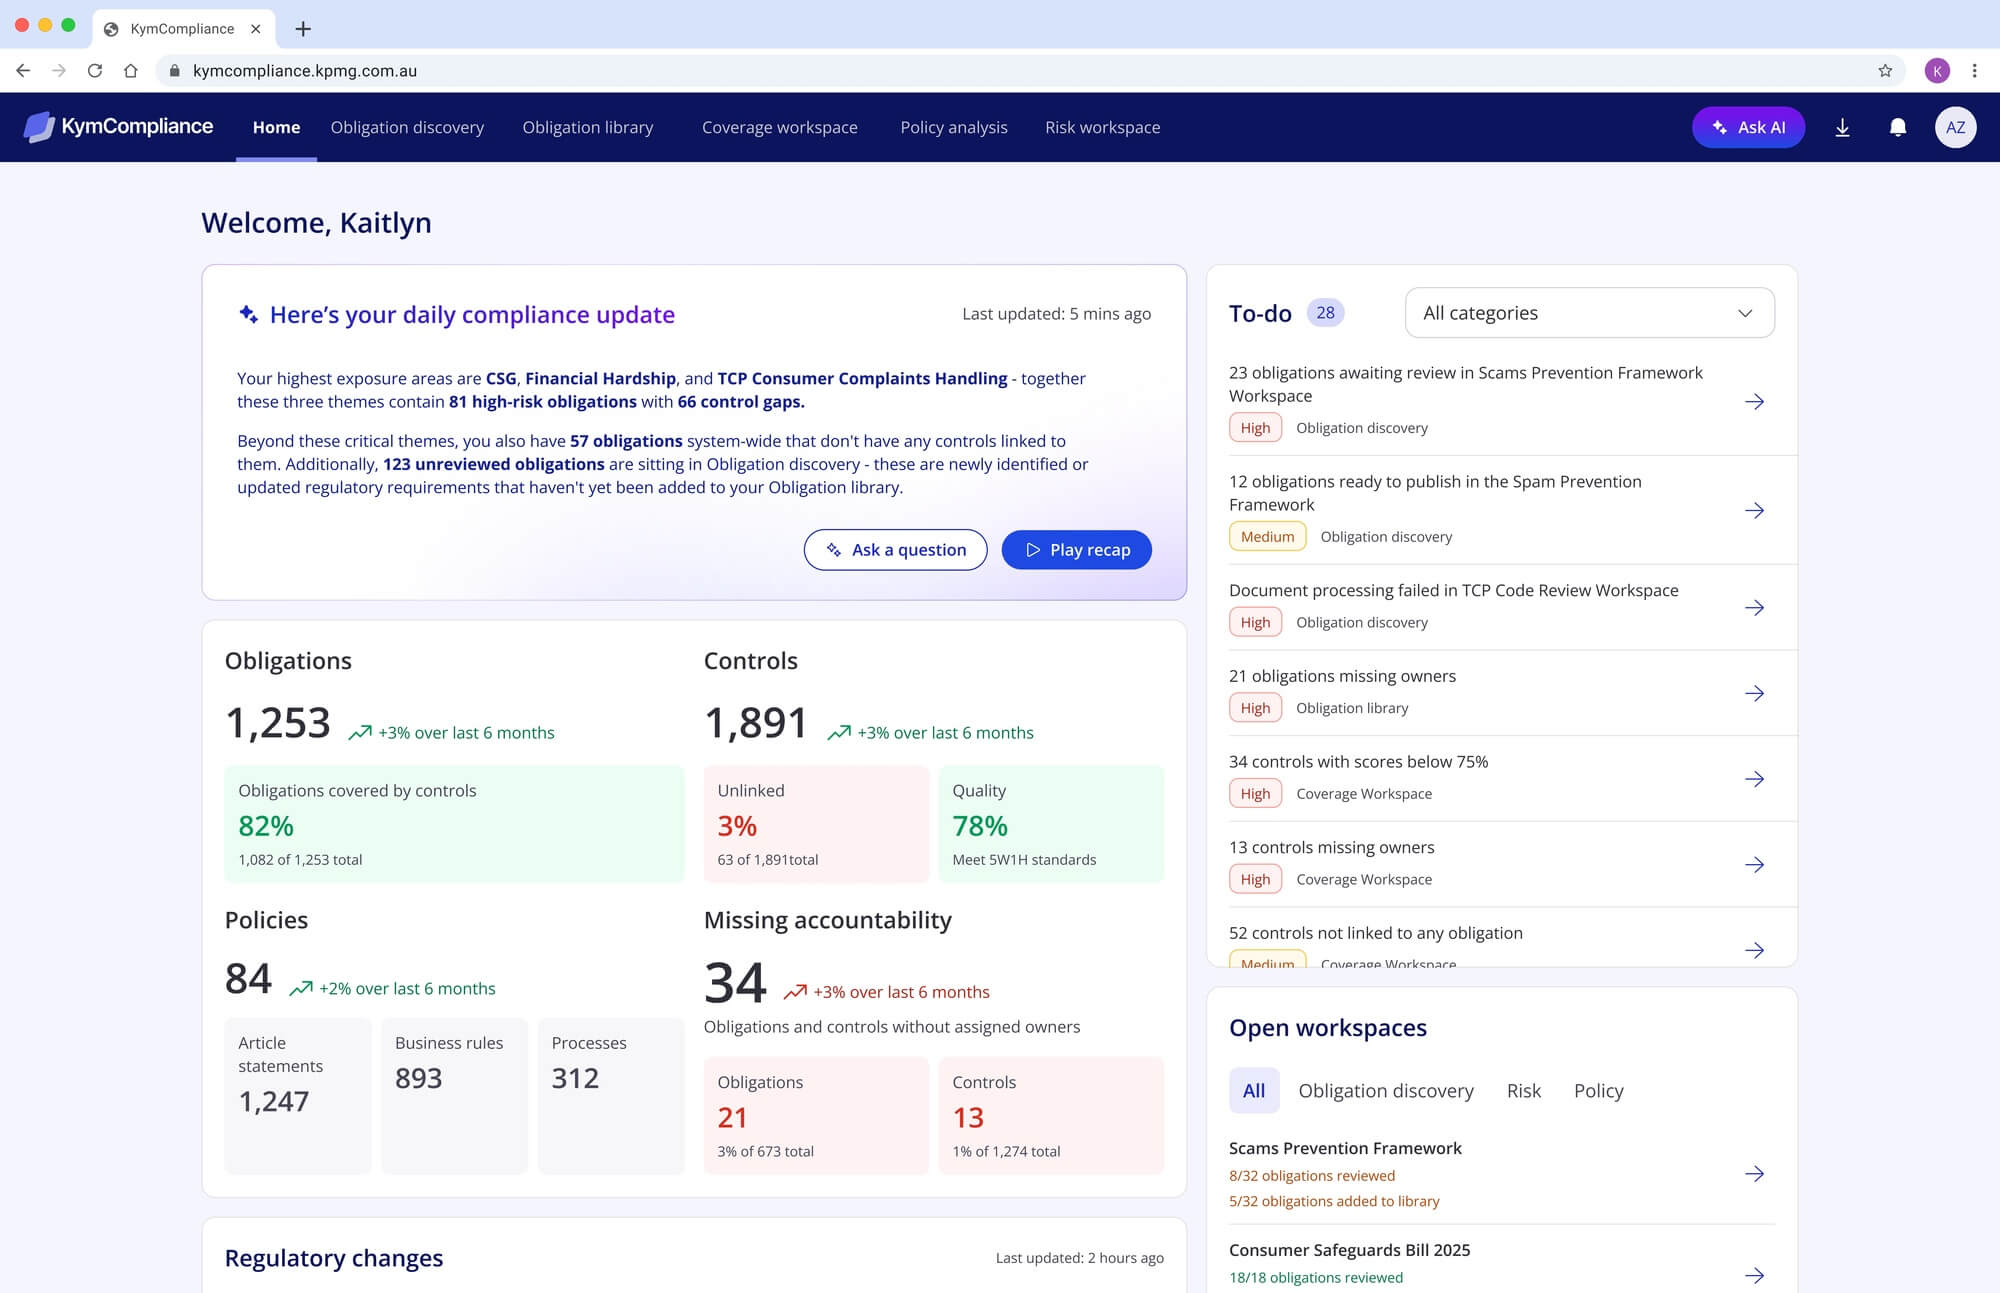This screenshot has width=2000, height=1293.
Task: Open arrow for 12 obligations ready to publish
Action: [x=1754, y=510]
